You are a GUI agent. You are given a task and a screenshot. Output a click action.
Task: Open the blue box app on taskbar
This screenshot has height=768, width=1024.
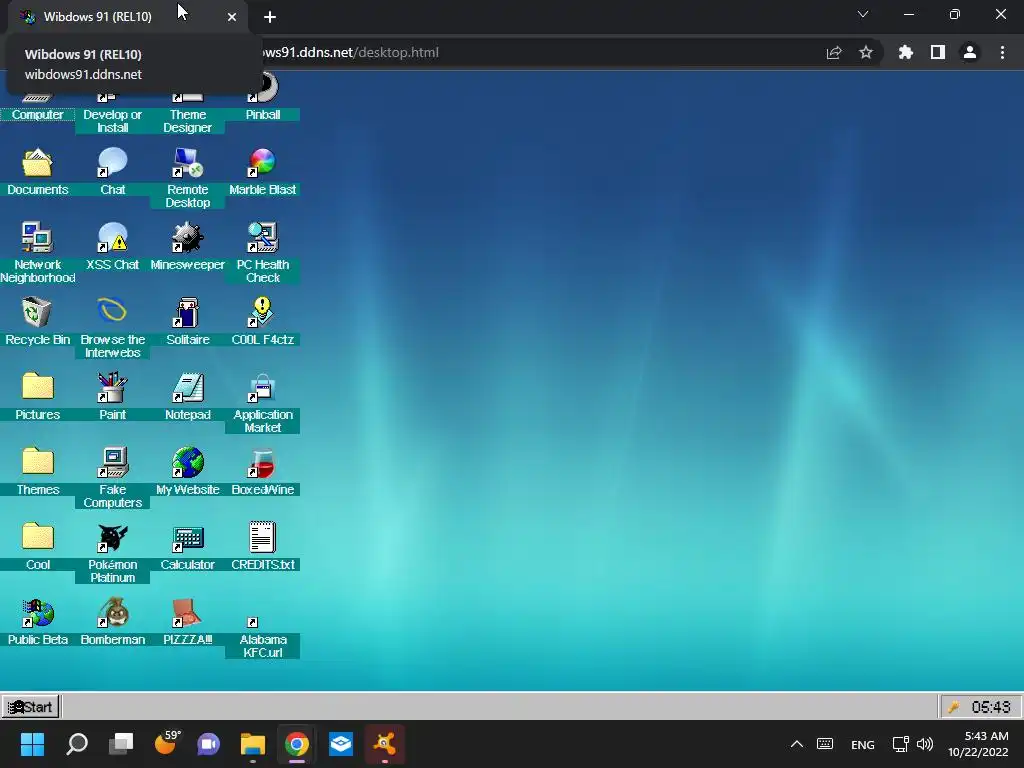341,744
